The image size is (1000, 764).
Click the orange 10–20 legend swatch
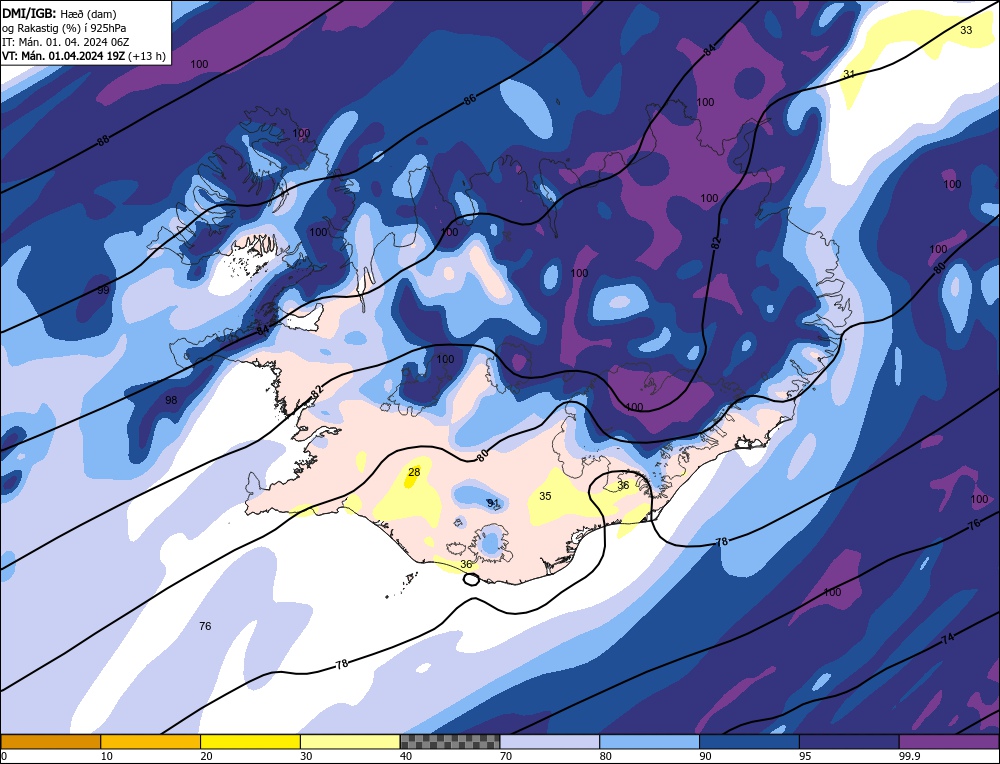(x=151, y=741)
